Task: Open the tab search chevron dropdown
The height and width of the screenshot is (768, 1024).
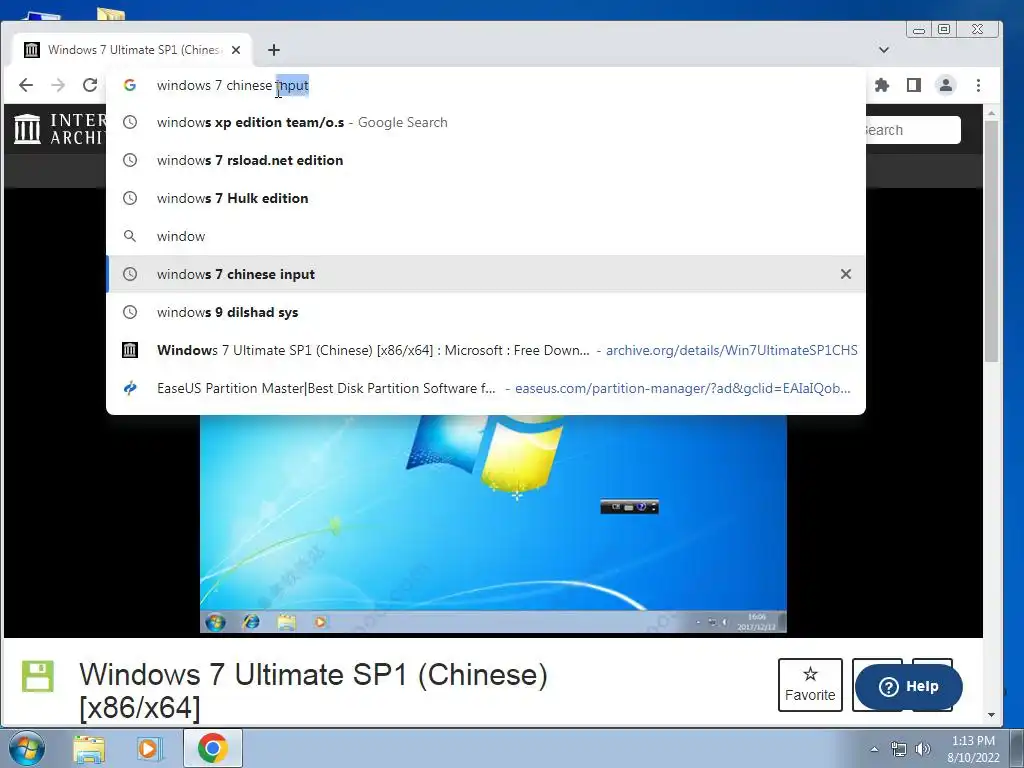Action: tap(884, 50)
